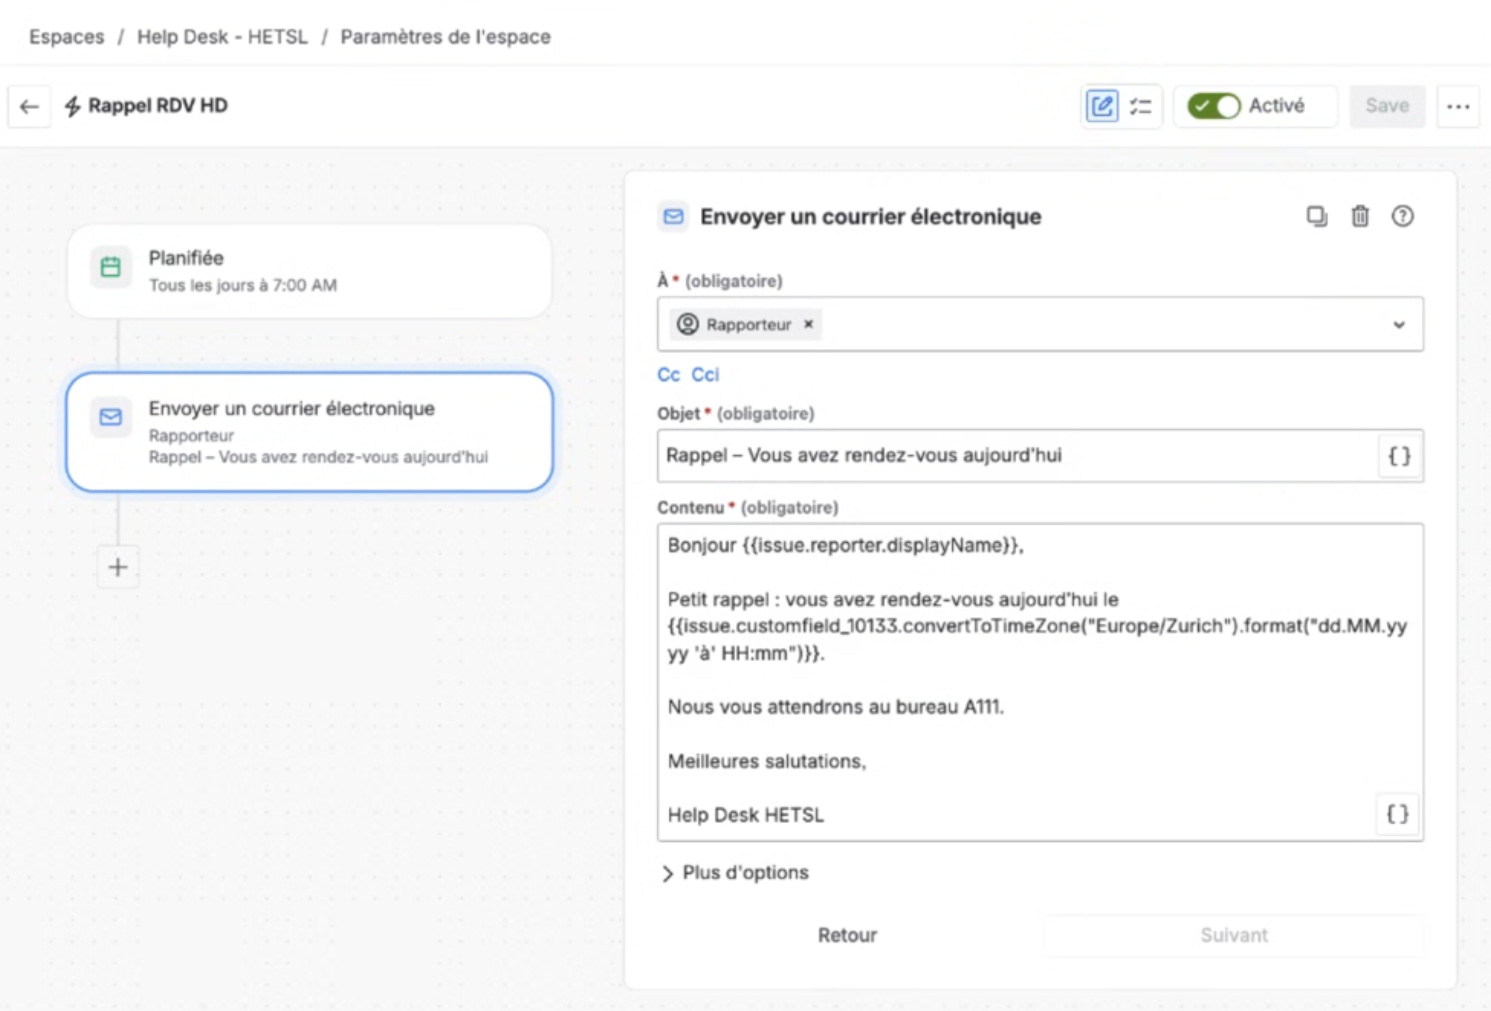Switch to rule edit view icon
Screen dimensions: 1491x1011
point(1102,106)
